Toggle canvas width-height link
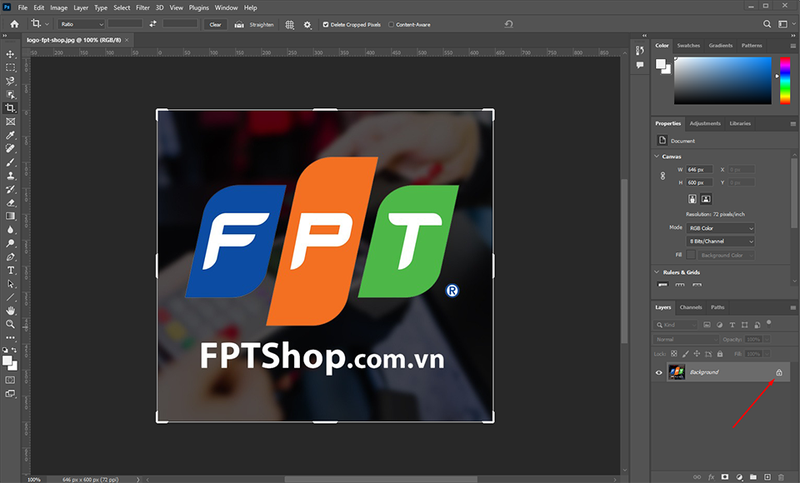Screen dimensions: 800x483 coord(663,176)
